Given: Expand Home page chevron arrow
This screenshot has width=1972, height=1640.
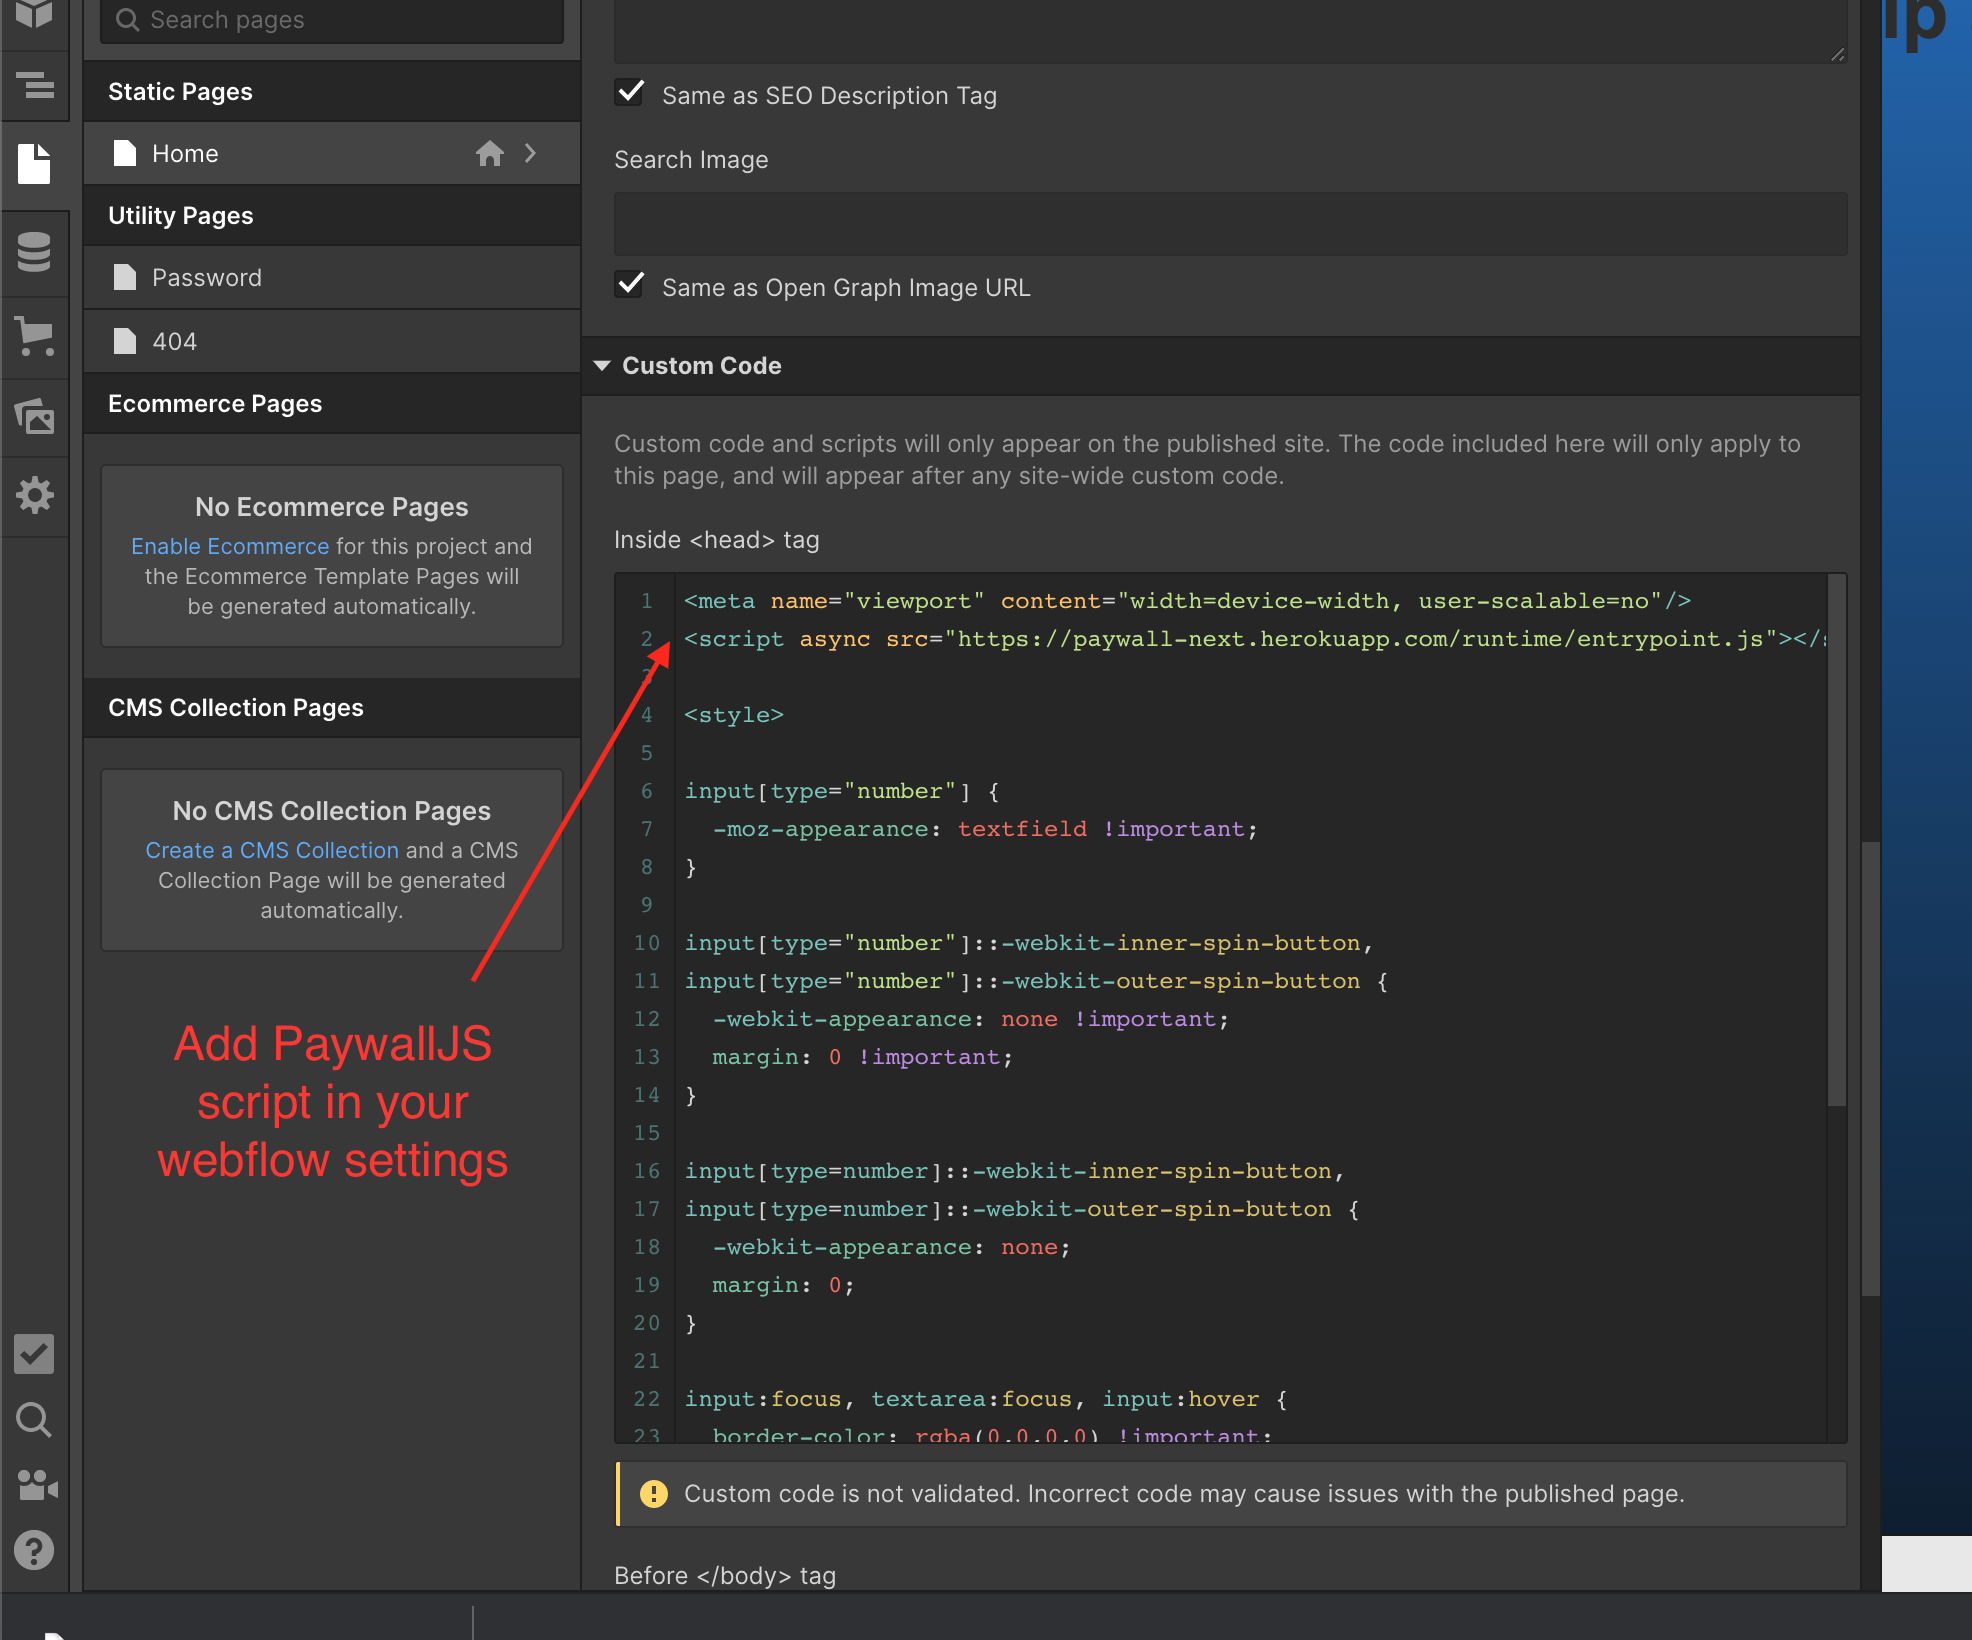Looking at the screenshot, I should (x=531, y=153).
